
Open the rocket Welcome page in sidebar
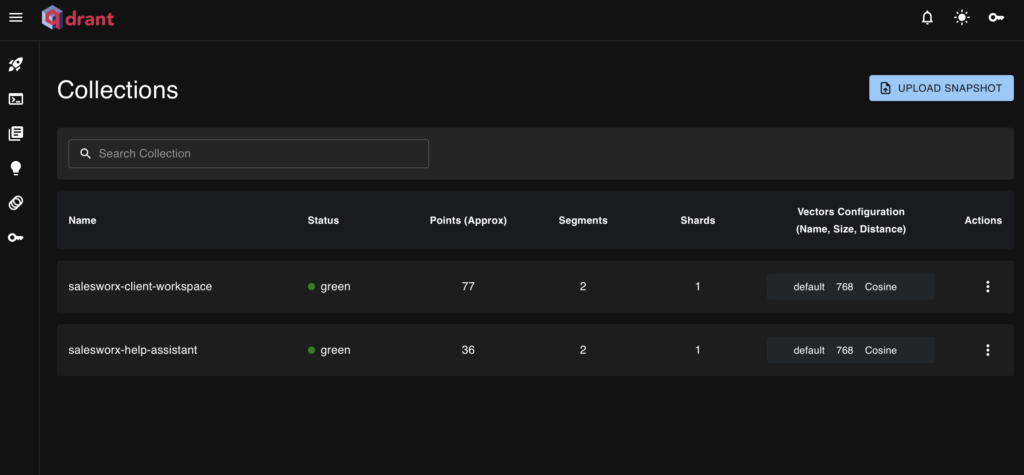pos(16,65)
